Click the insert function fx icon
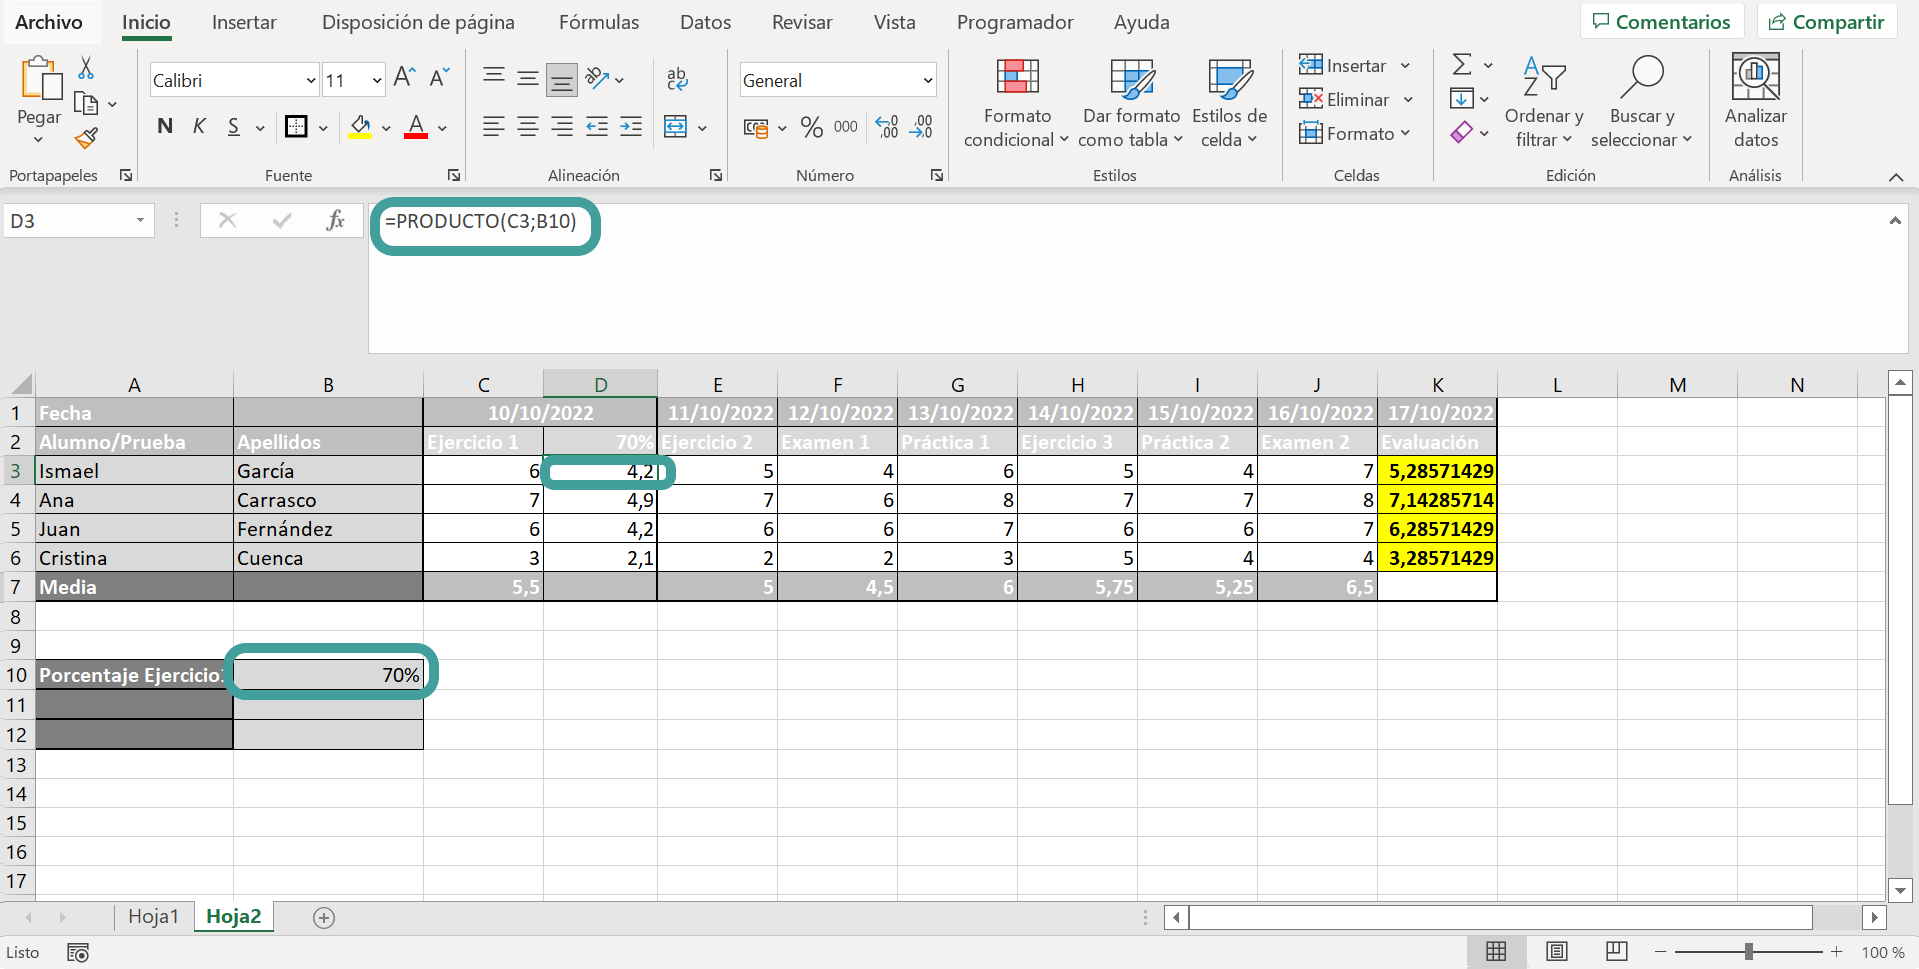 (335, 220)
